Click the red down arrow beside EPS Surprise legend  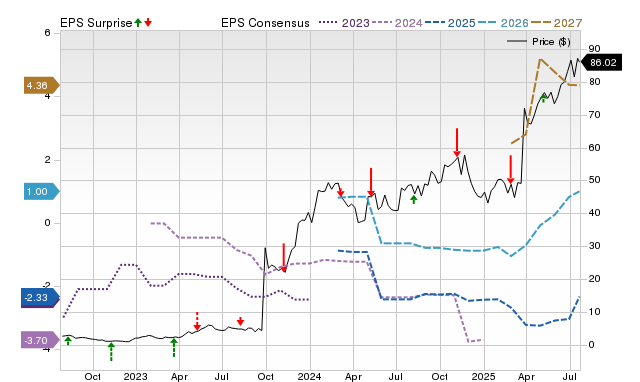pos(148,22)
